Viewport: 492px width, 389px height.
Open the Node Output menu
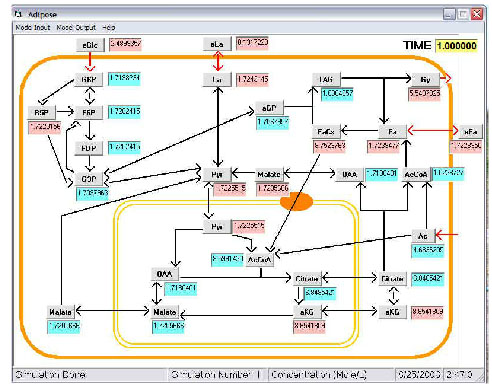click(x=76, y=28)
